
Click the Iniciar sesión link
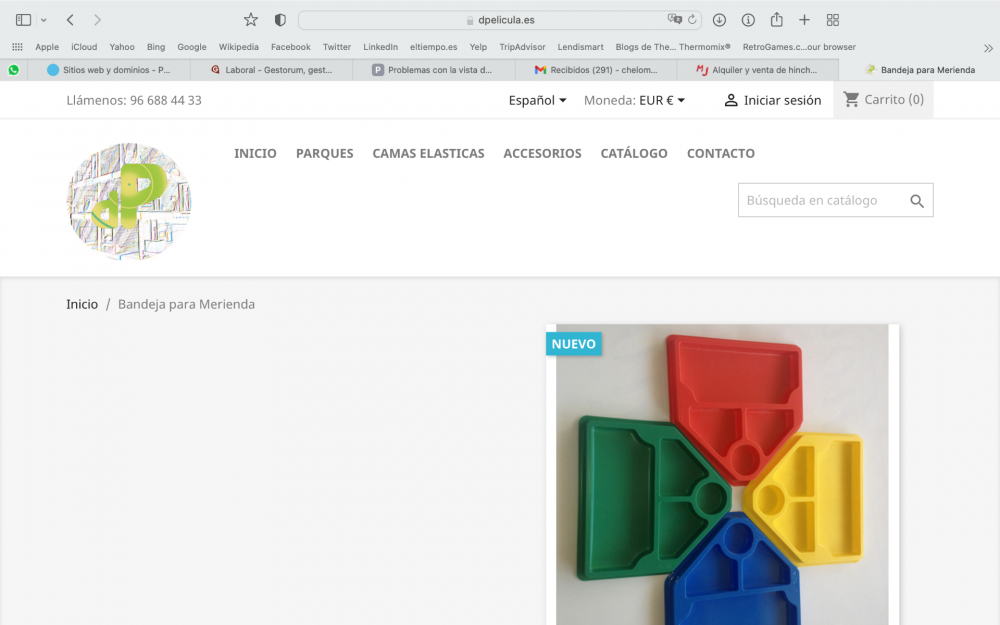click(x=782, y=100)
